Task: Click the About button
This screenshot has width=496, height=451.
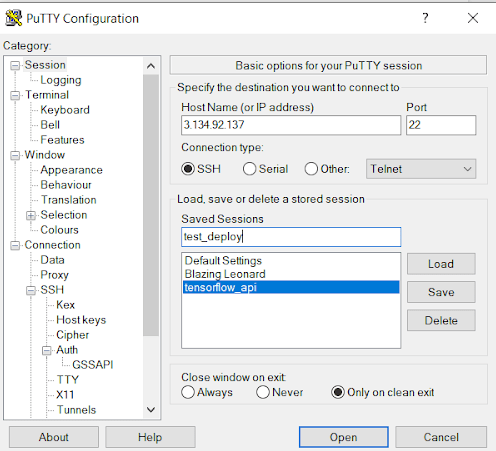Action: [x=54, y=437]
